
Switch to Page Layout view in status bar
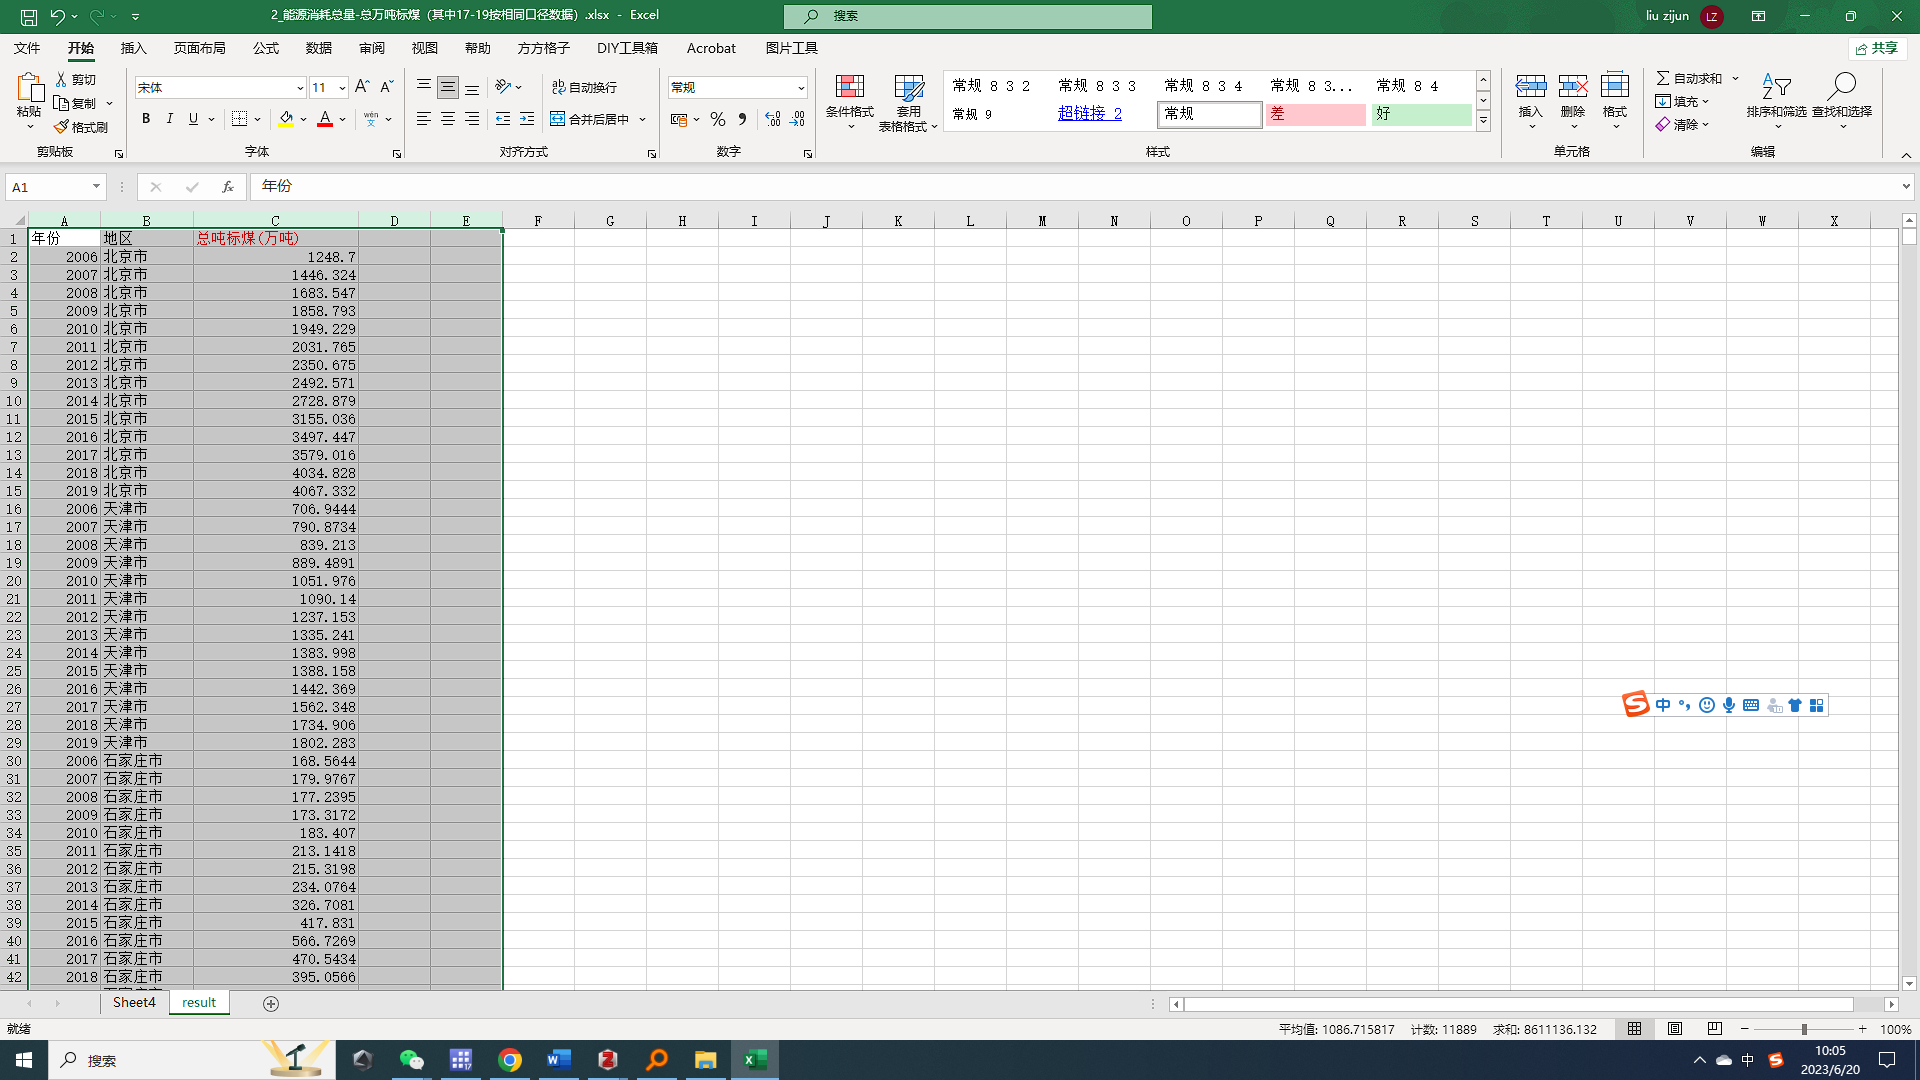click(1675, 1029)
